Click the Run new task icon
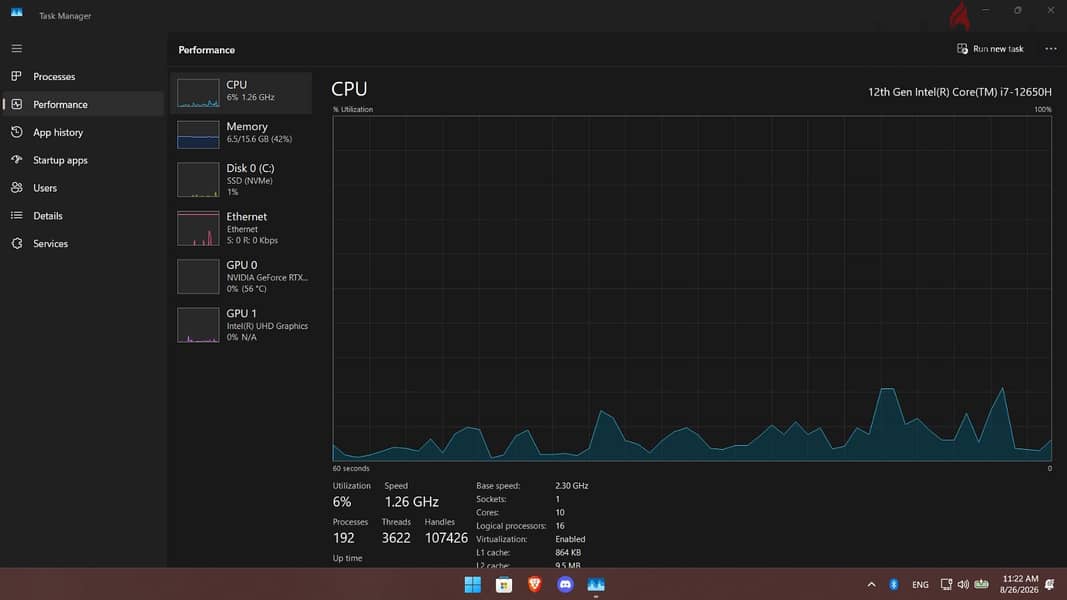The height and width of the screenshot is (600, 1067). click(962, 49)
